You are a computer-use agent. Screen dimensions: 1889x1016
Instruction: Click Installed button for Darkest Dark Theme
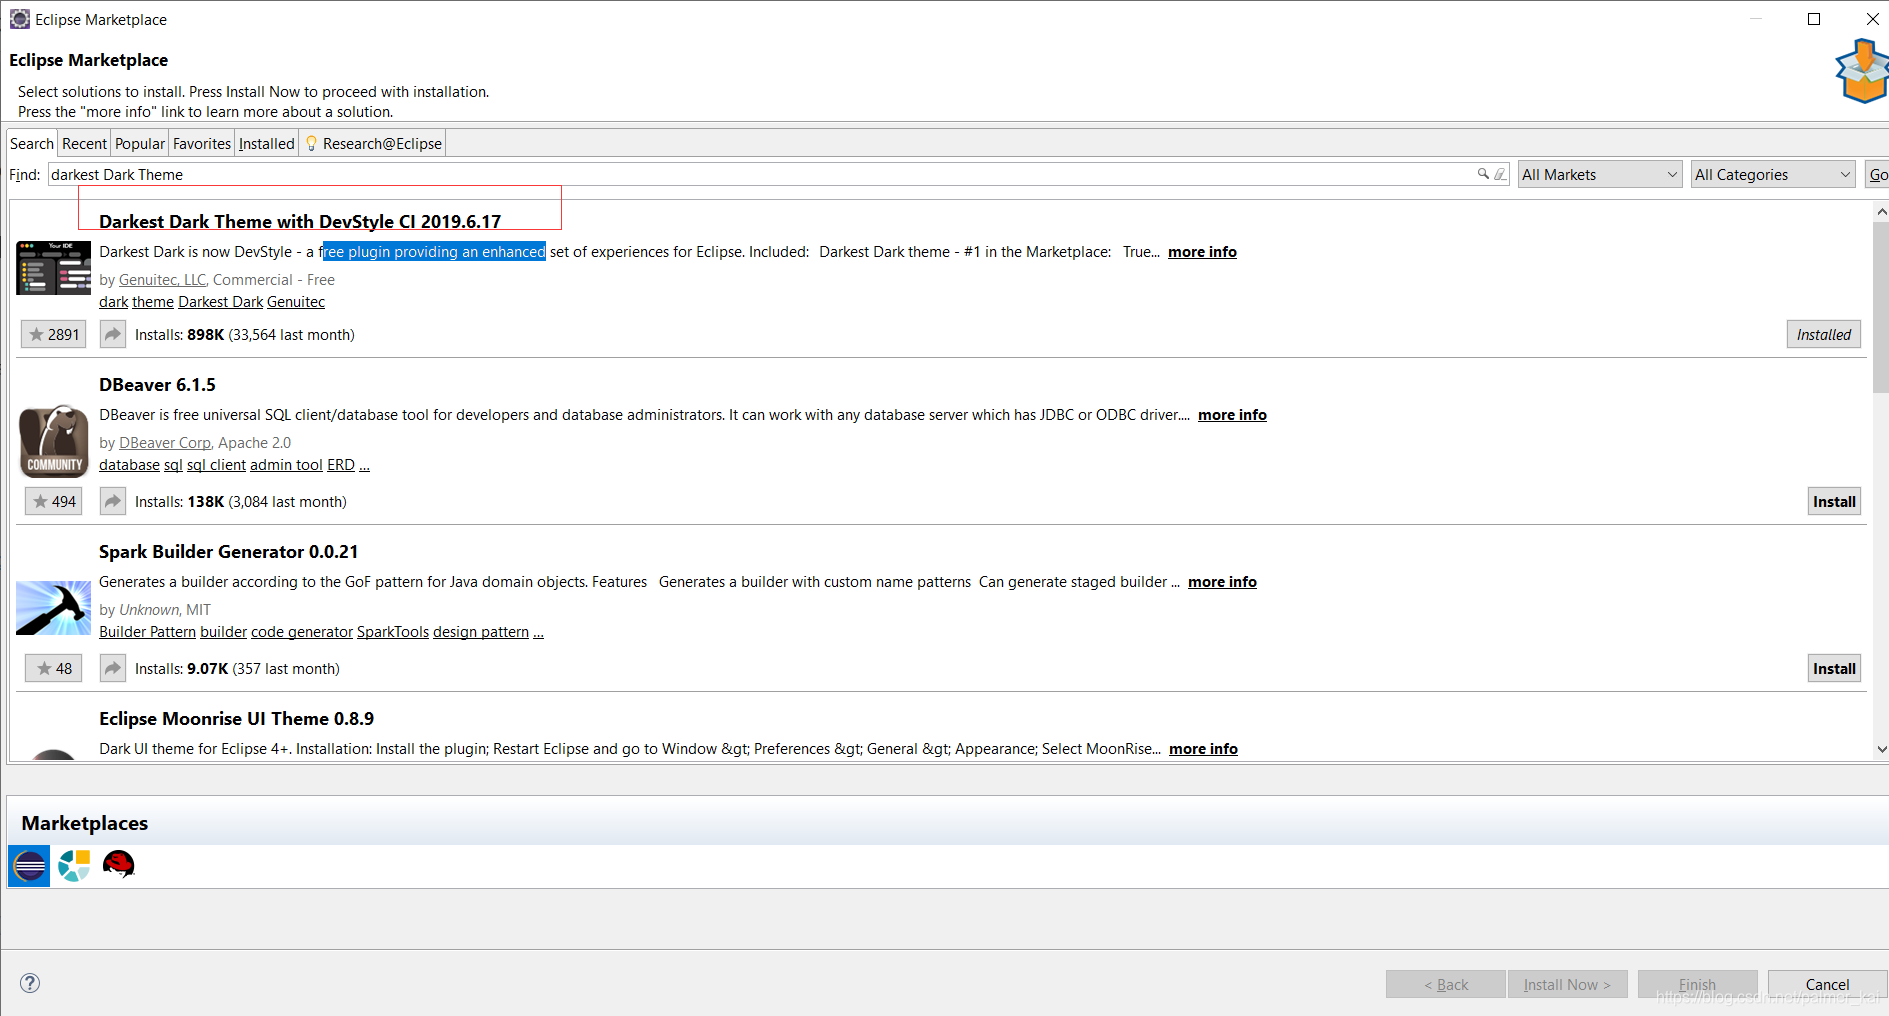coord(1823,335)
